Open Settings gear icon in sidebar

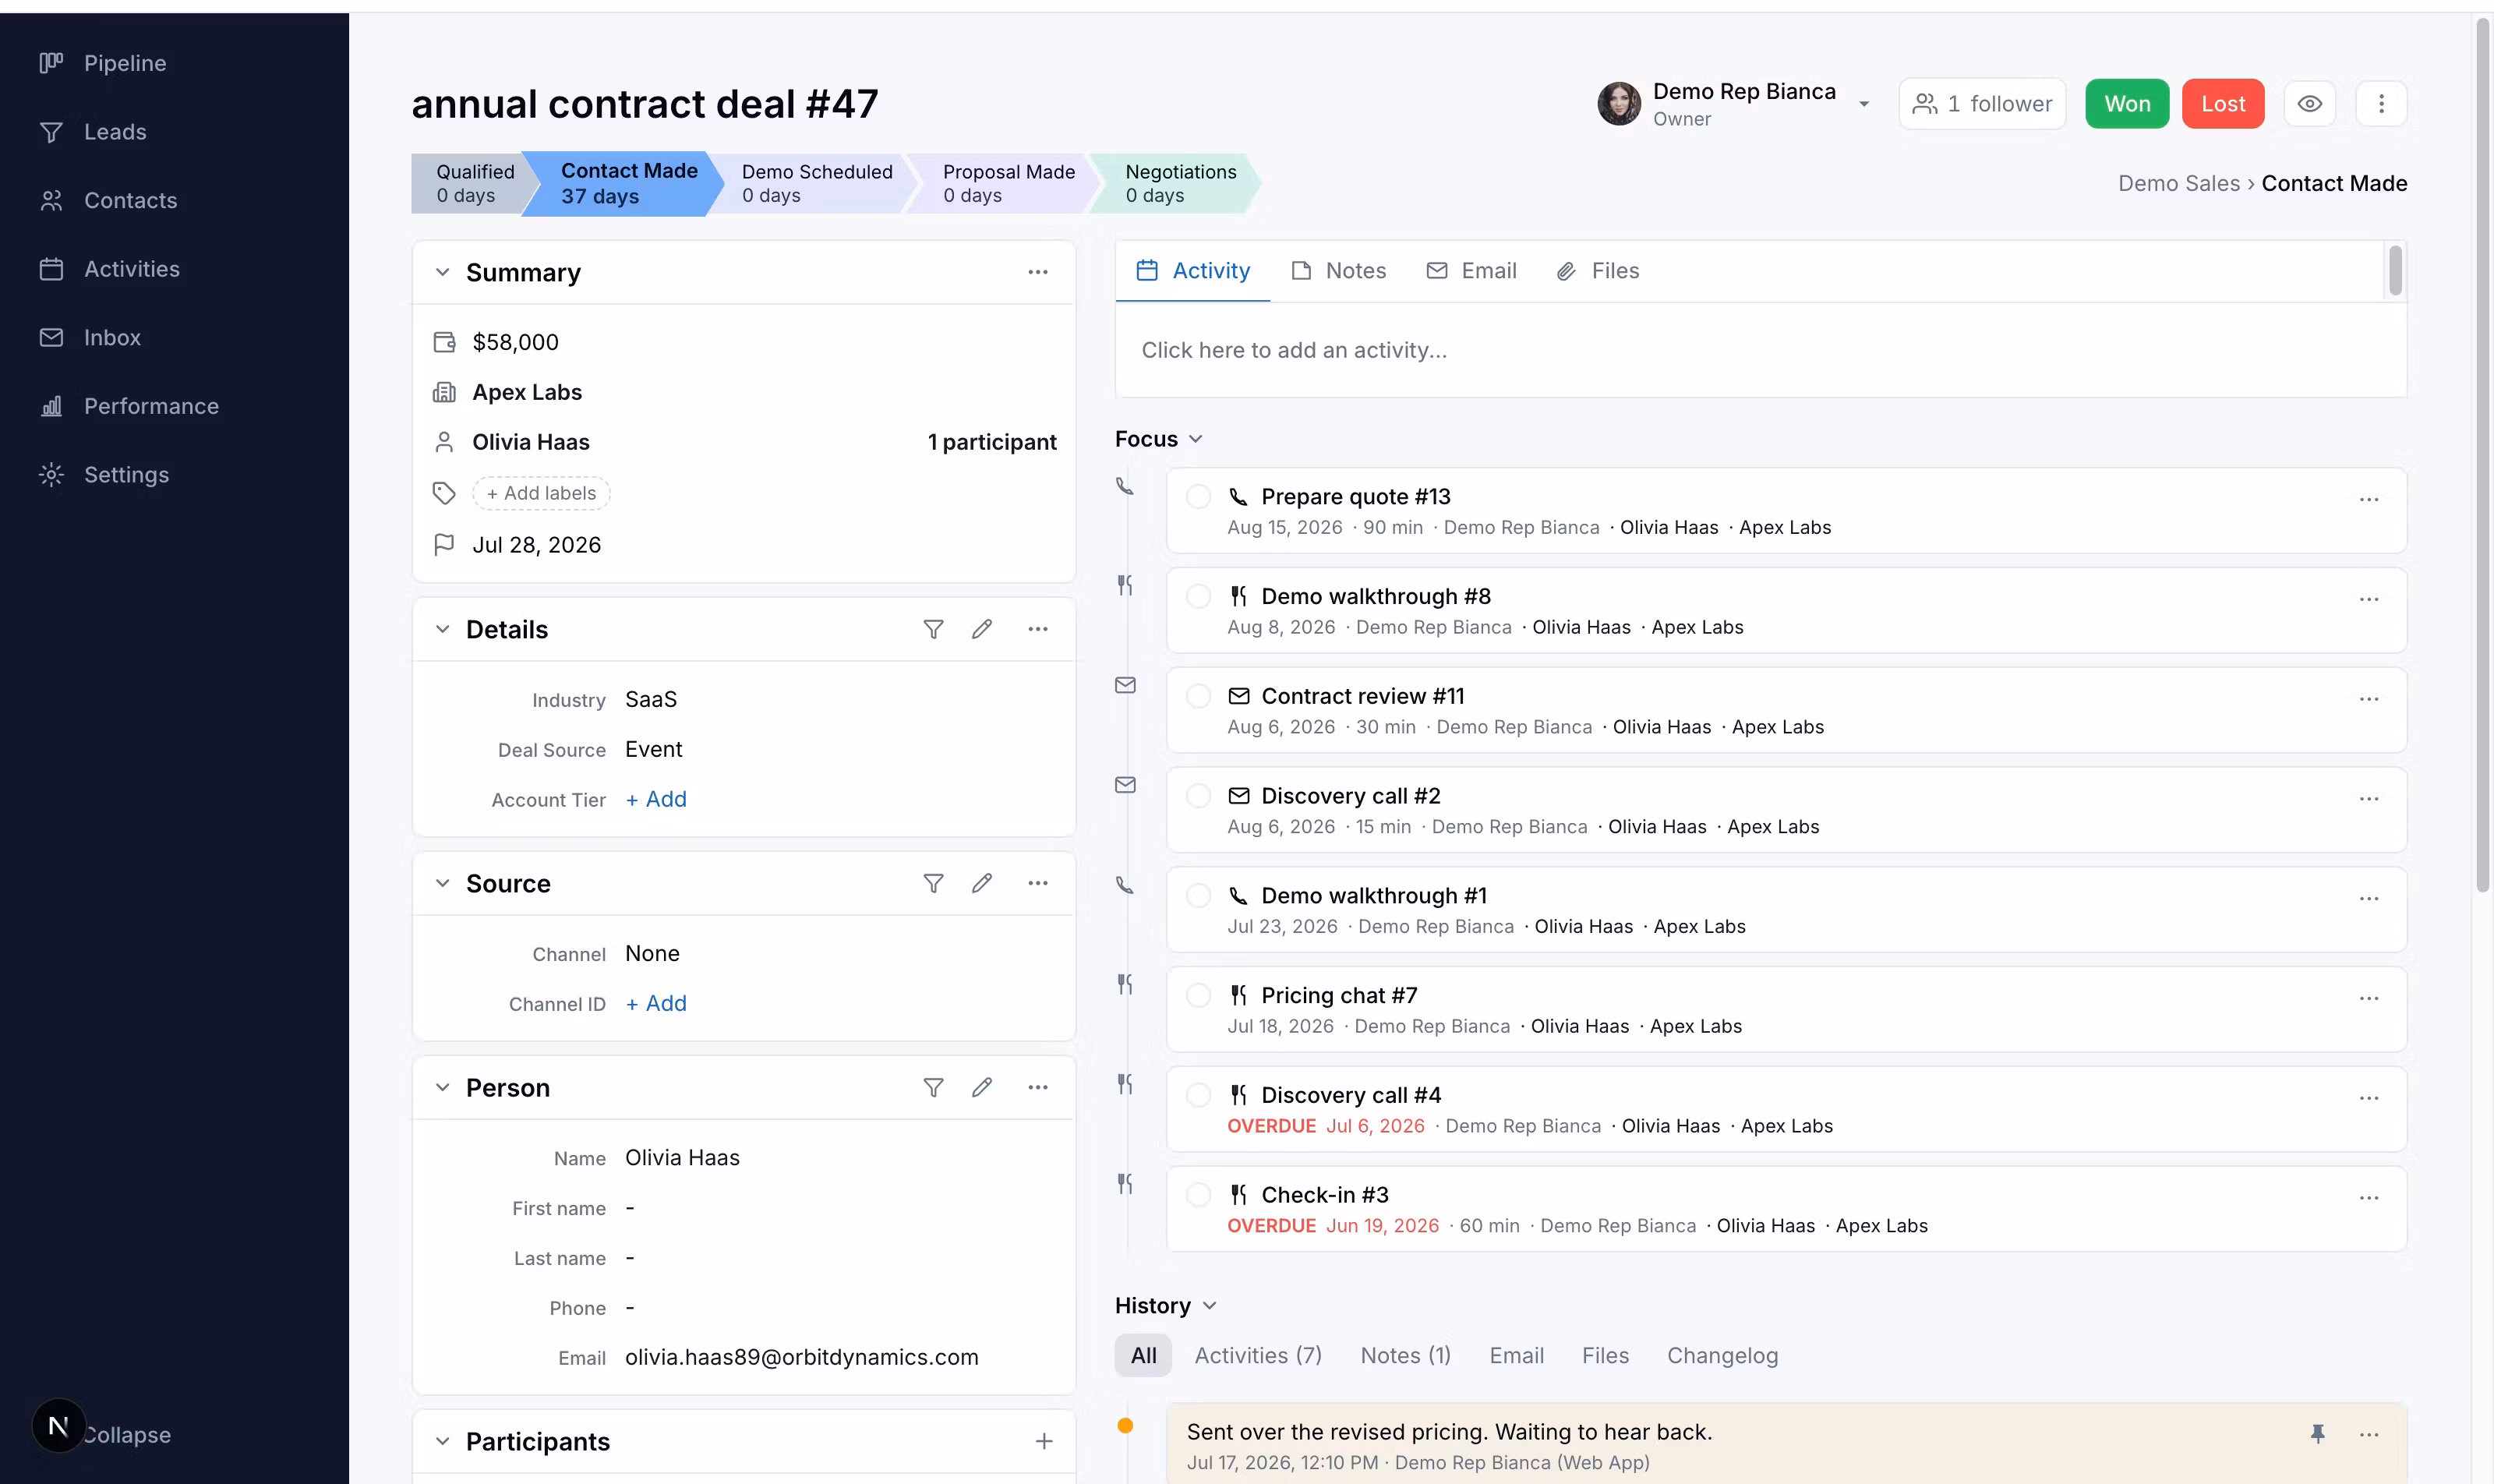point(51,474)
